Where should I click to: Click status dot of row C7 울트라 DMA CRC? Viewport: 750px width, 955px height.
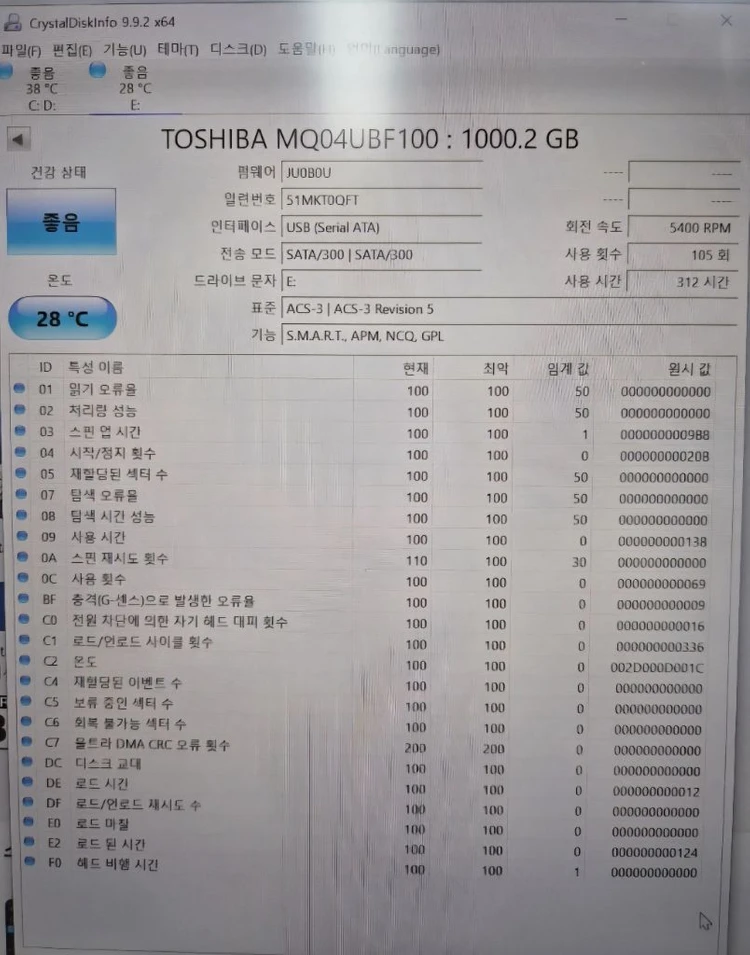click(x=26, y=742)
